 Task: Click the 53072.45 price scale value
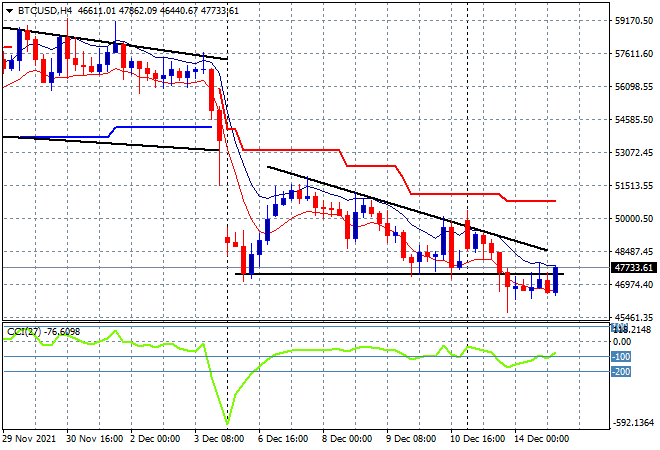pos(634,152)
